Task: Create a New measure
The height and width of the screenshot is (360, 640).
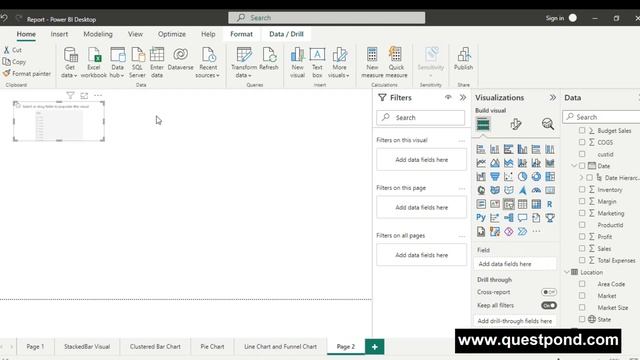Action: 372,62
